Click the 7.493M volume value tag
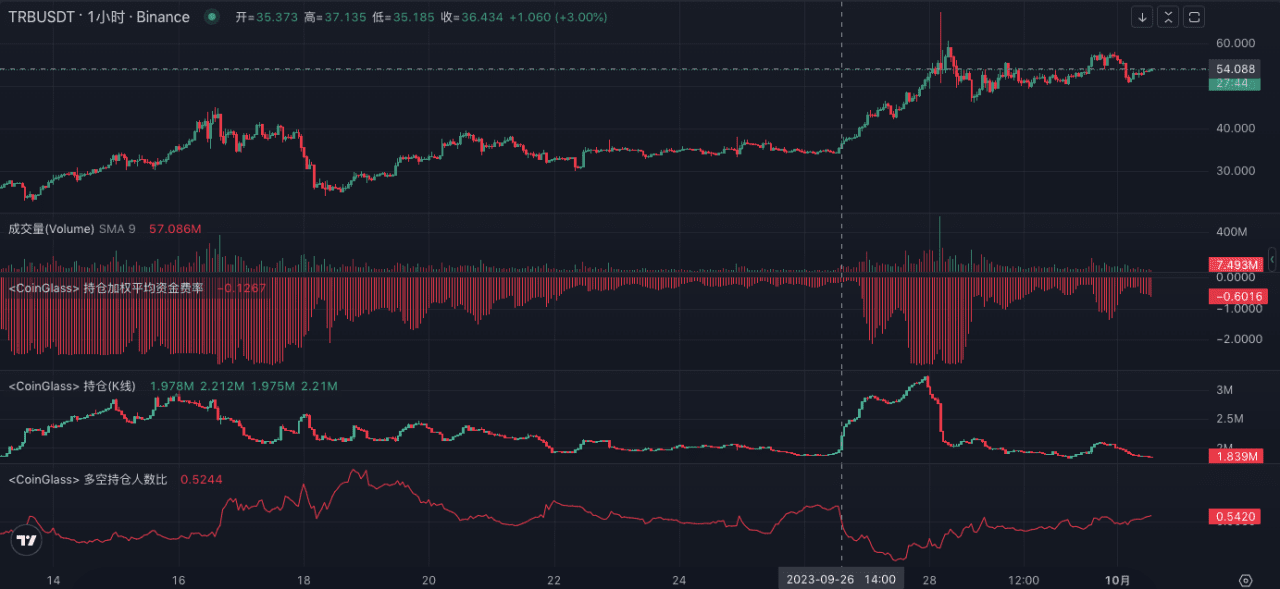 (1236, 265)
